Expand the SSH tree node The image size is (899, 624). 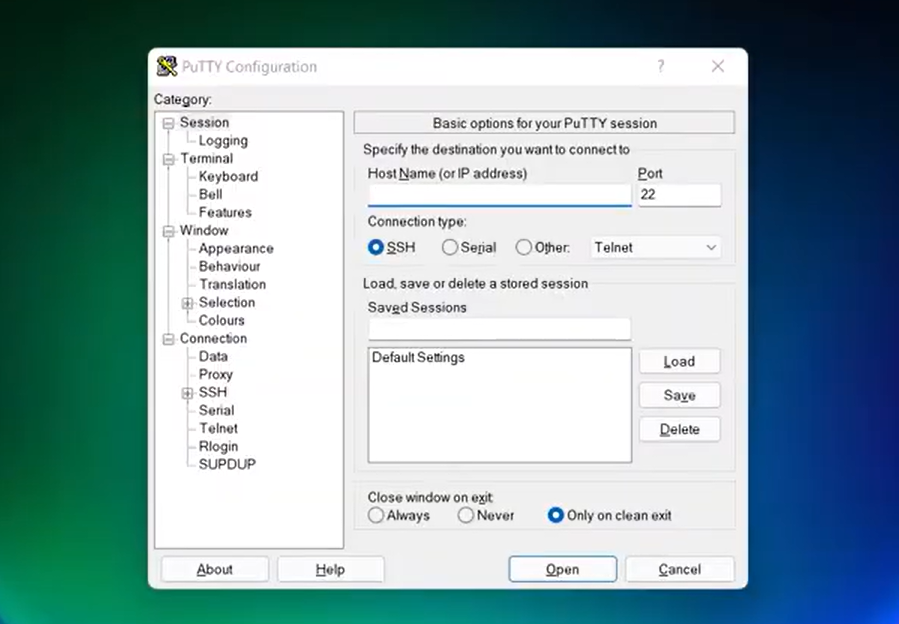click(x=187, y=393)
